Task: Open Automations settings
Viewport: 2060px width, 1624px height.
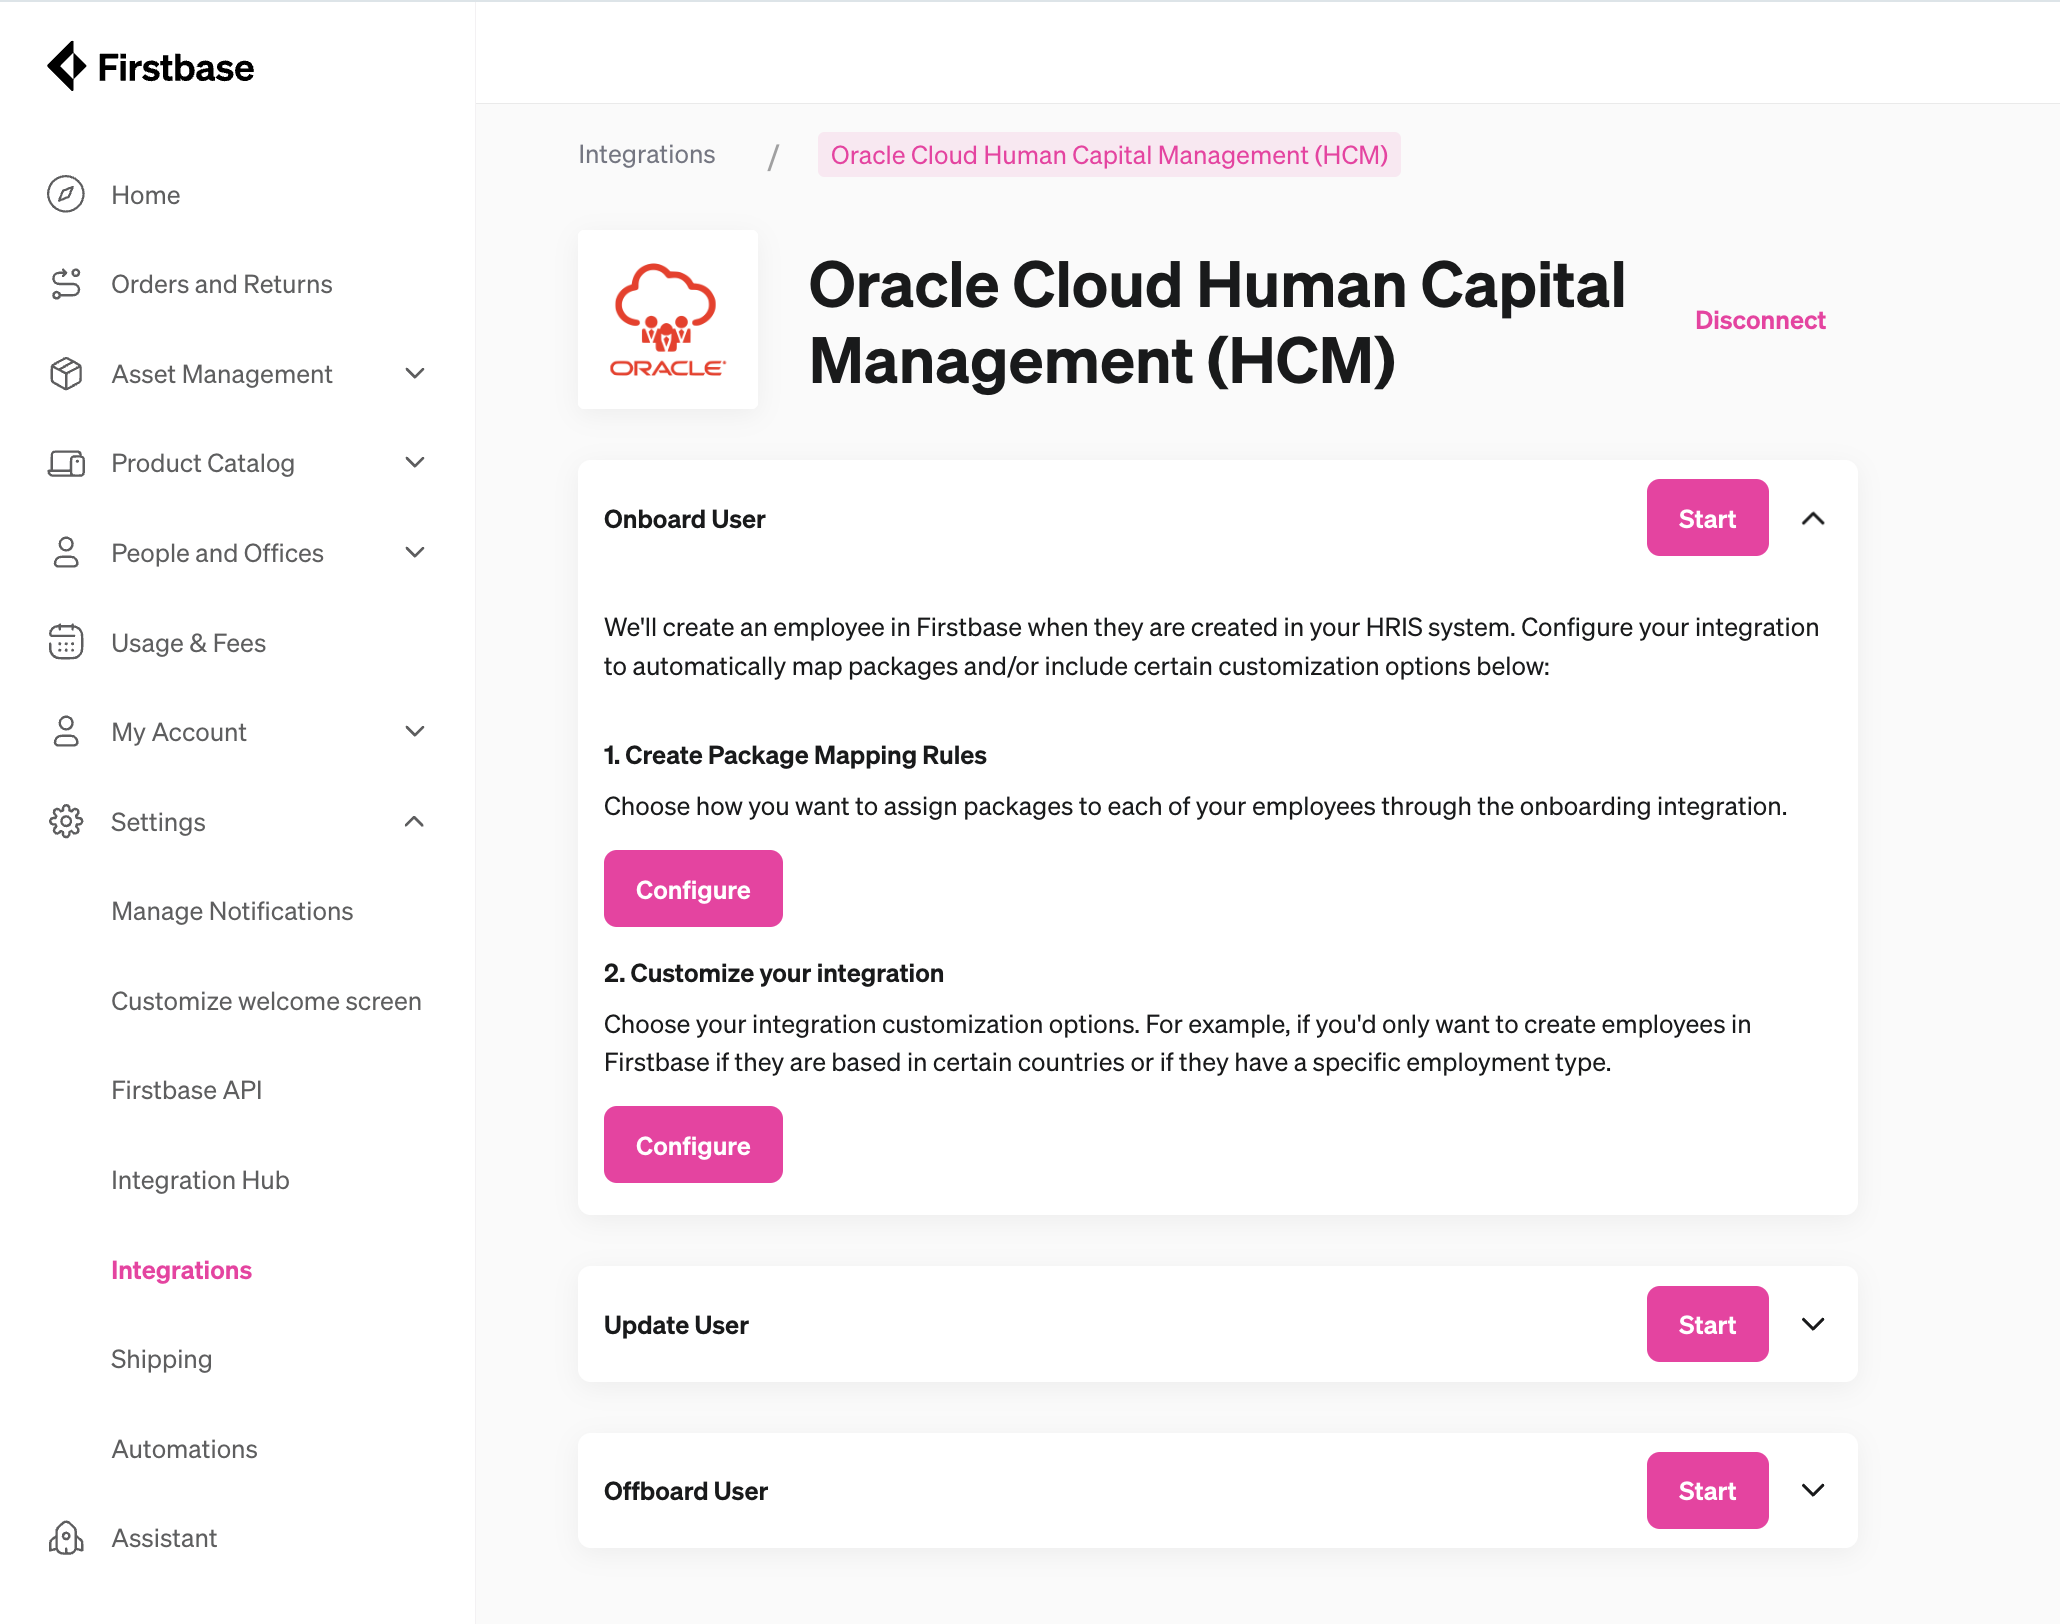Action: click(184, 1449)
